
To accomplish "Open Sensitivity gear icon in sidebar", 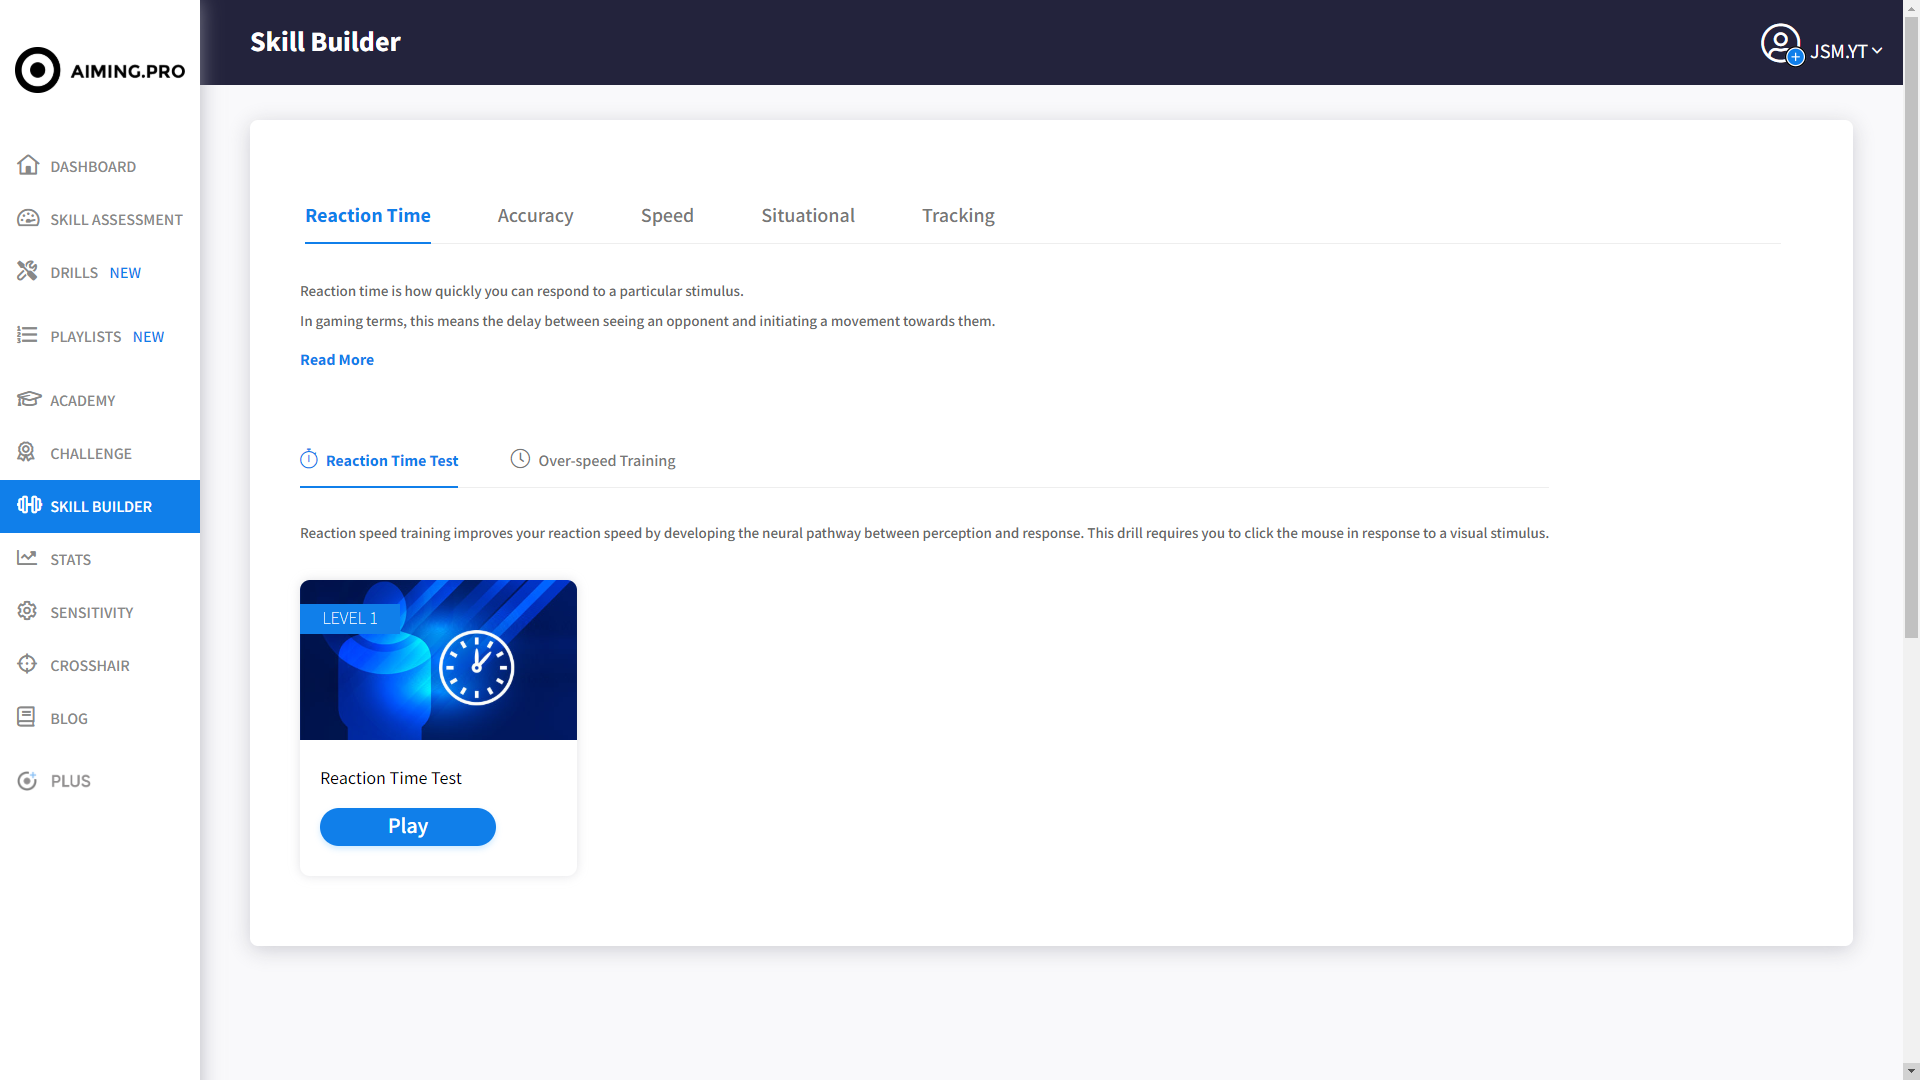I will coord(27,611).
